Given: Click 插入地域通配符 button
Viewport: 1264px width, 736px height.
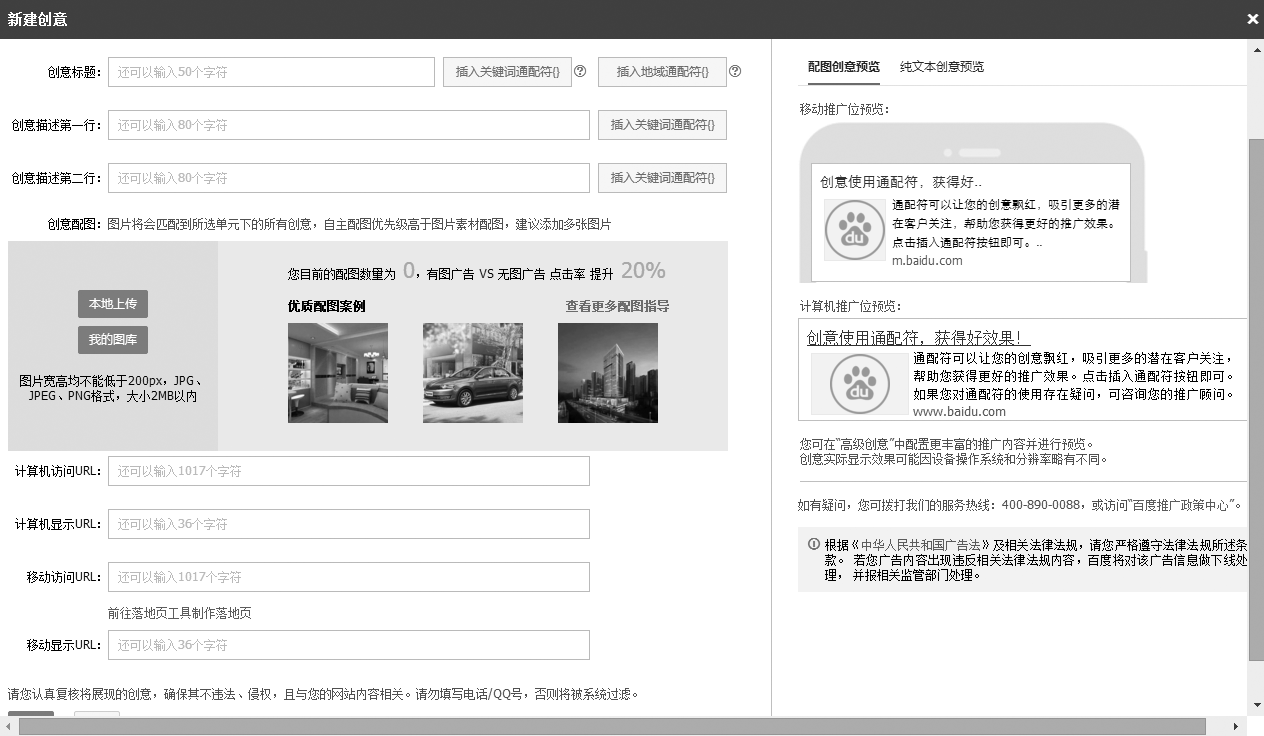Looking at the screenshot, I should [x=662, y=72].
